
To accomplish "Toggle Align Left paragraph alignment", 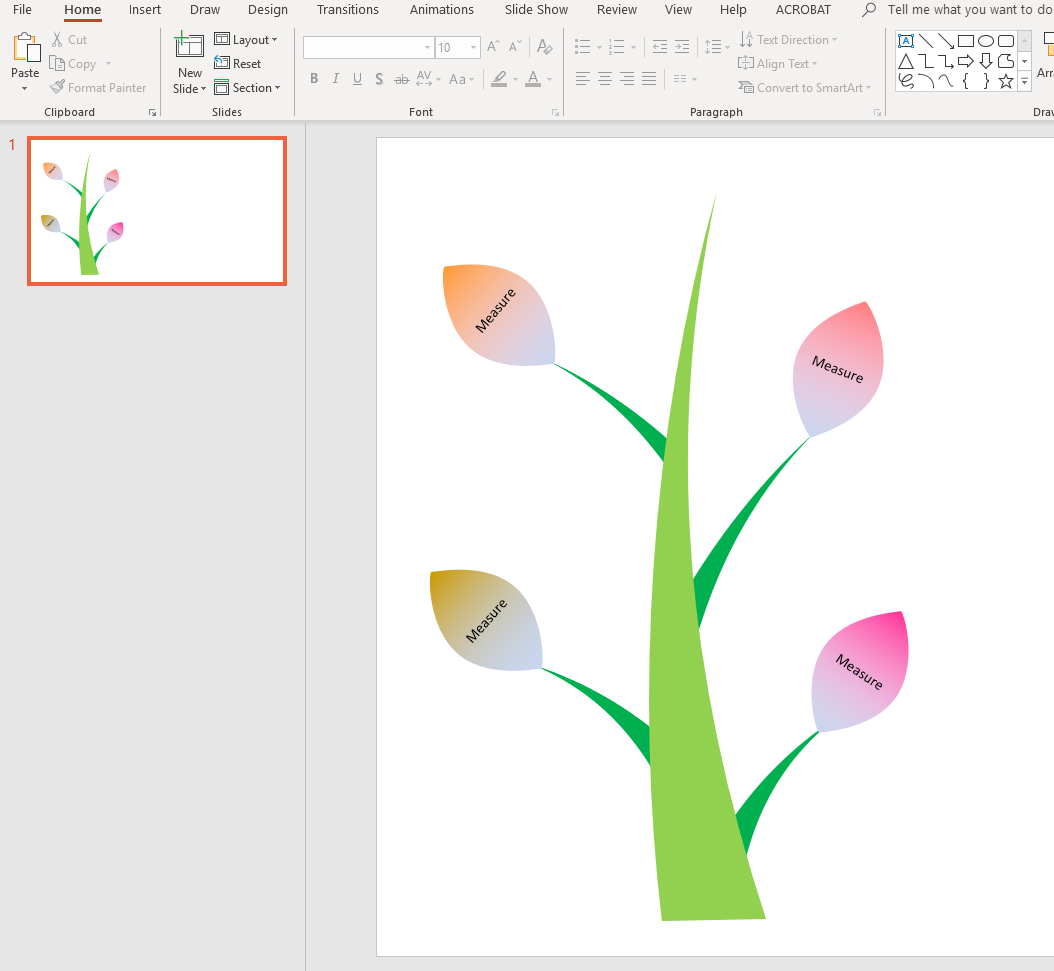I will point(583,79).
